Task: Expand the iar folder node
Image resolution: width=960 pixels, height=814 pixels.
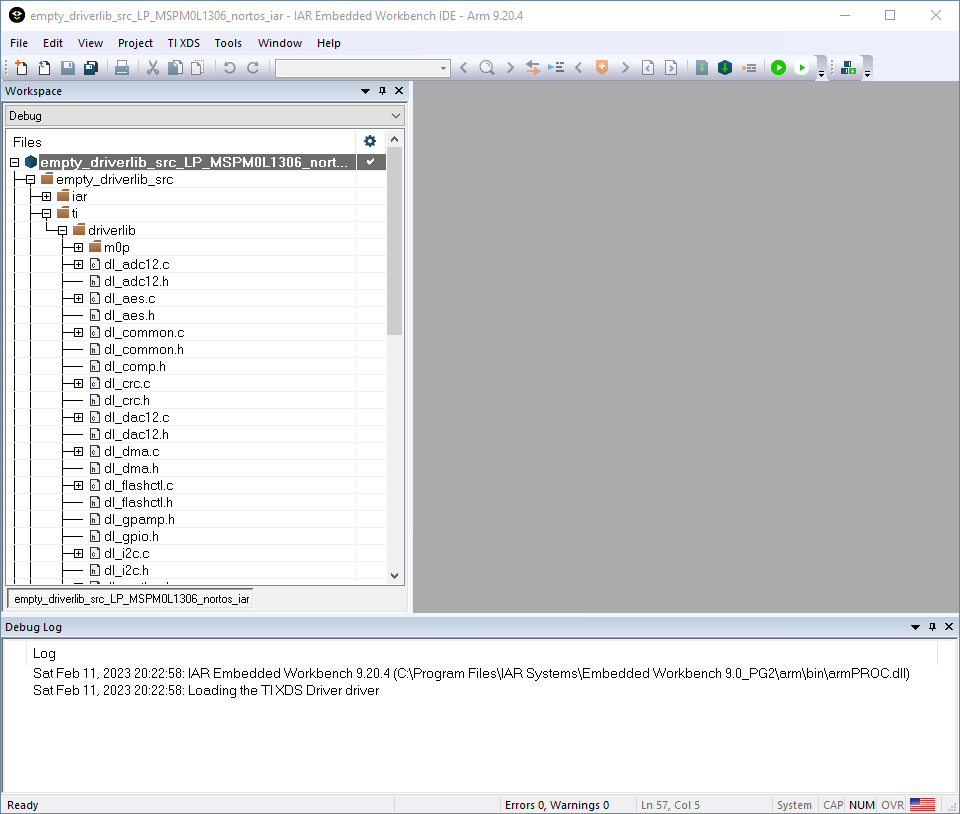Action: click(46, 196)
